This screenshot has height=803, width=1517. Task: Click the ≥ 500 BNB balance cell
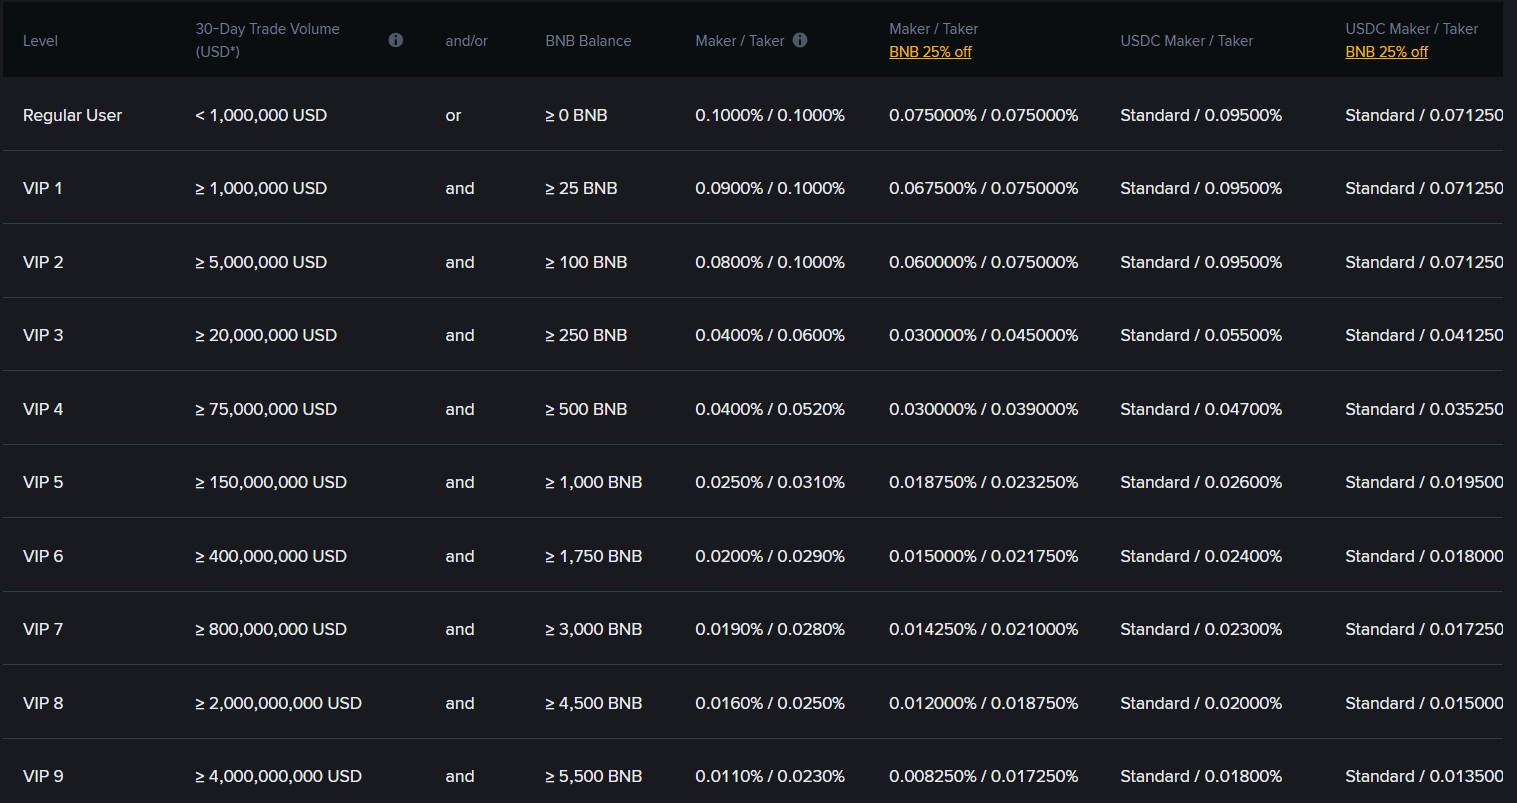click(586, 409)
